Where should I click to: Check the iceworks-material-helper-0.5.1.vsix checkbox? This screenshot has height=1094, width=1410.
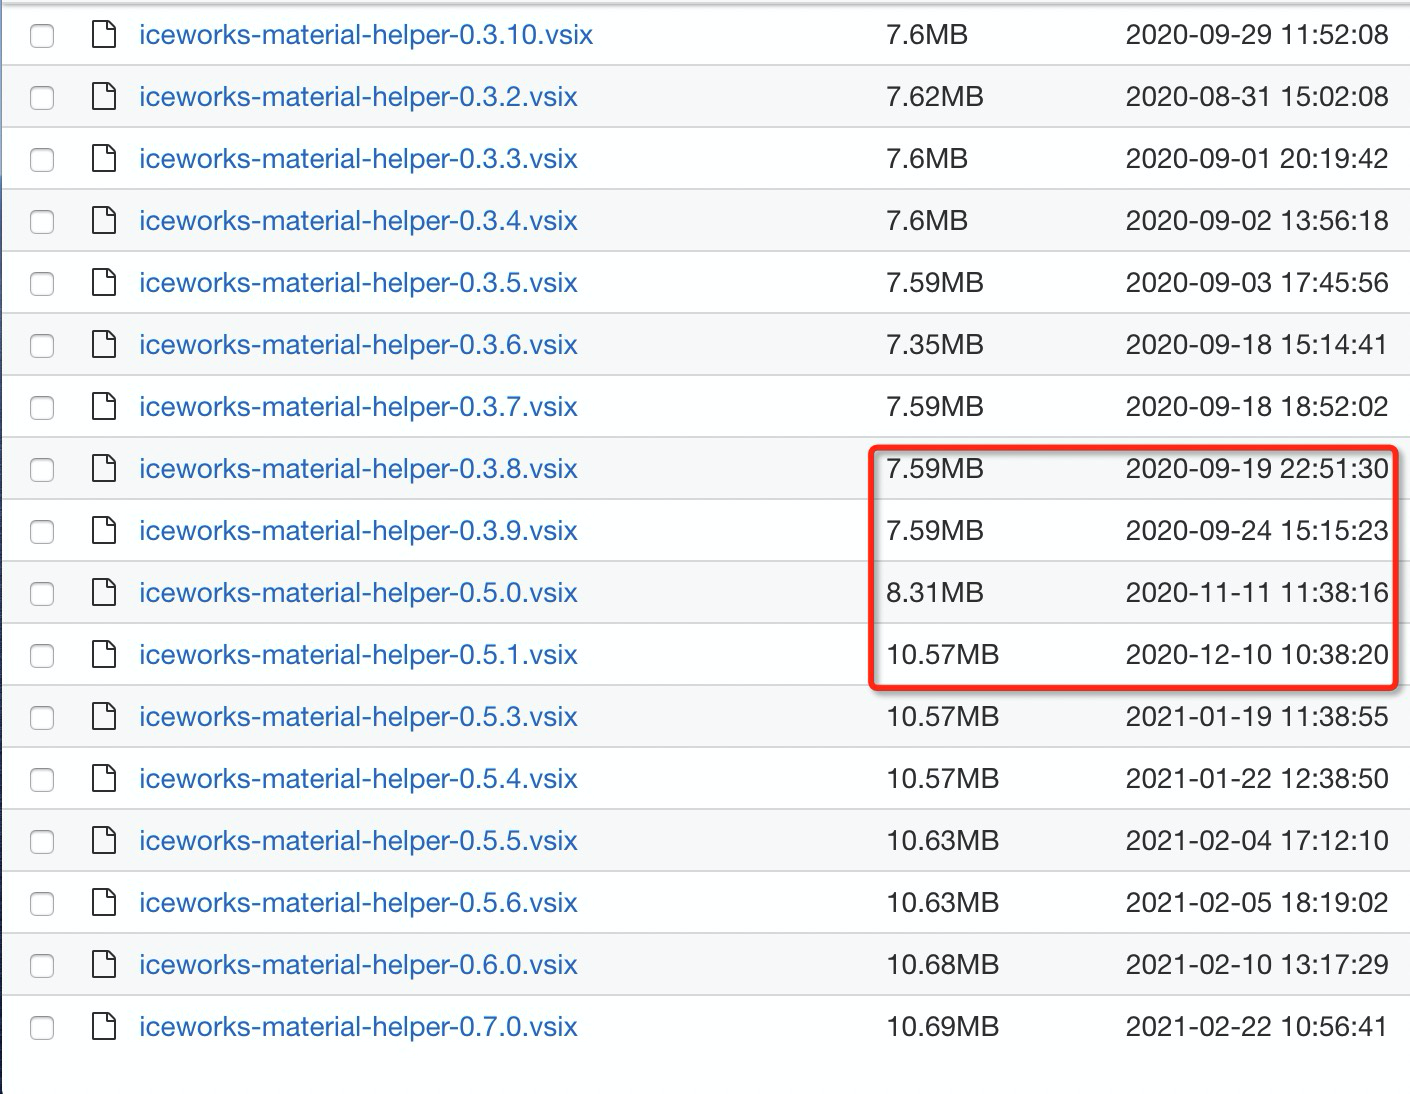[x=42, y=656]
